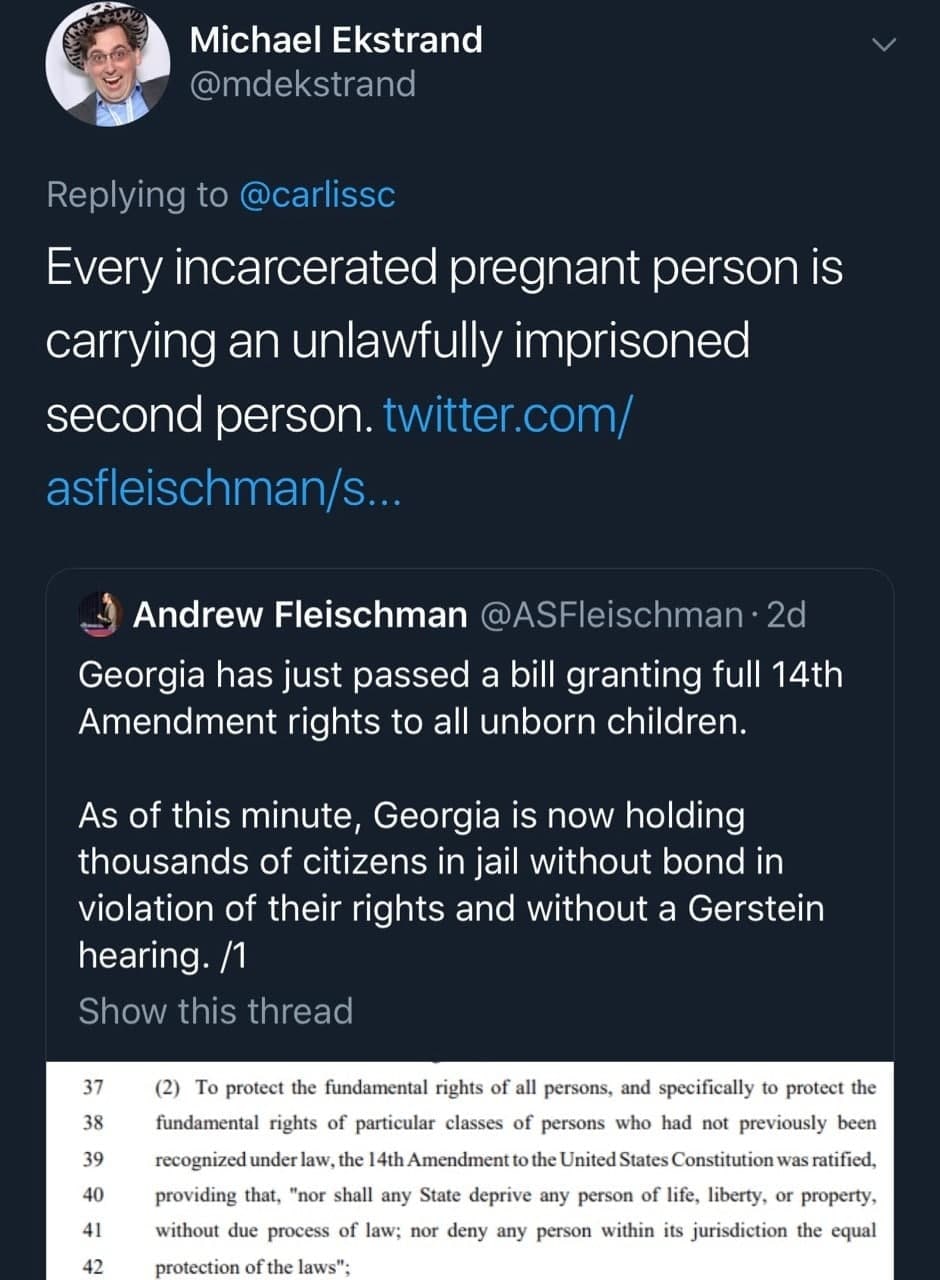
Task: Click line number 37 in bill image
Action: click(x=91, y=1087)
